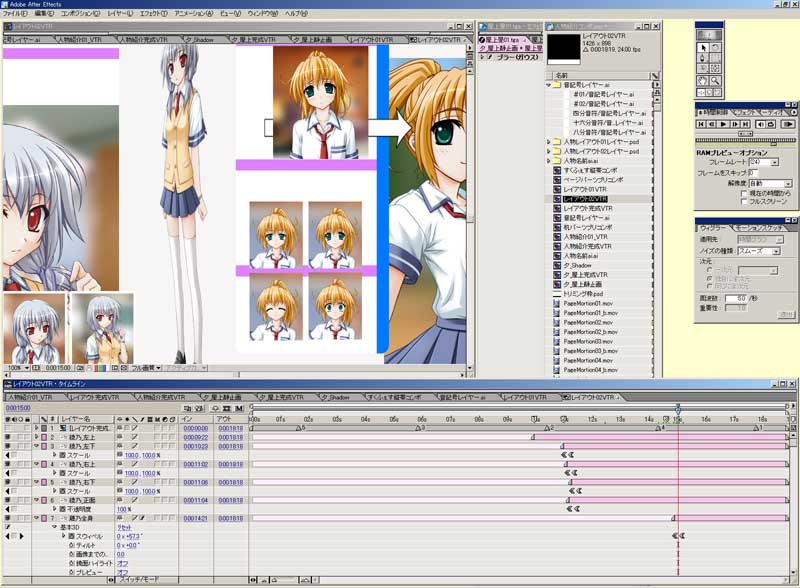Click layer 2 in-point 0:00:09:22
Image resolution: width=800 pixels, height=588 pixels.
pyautogui.click(x=196, y=437)
